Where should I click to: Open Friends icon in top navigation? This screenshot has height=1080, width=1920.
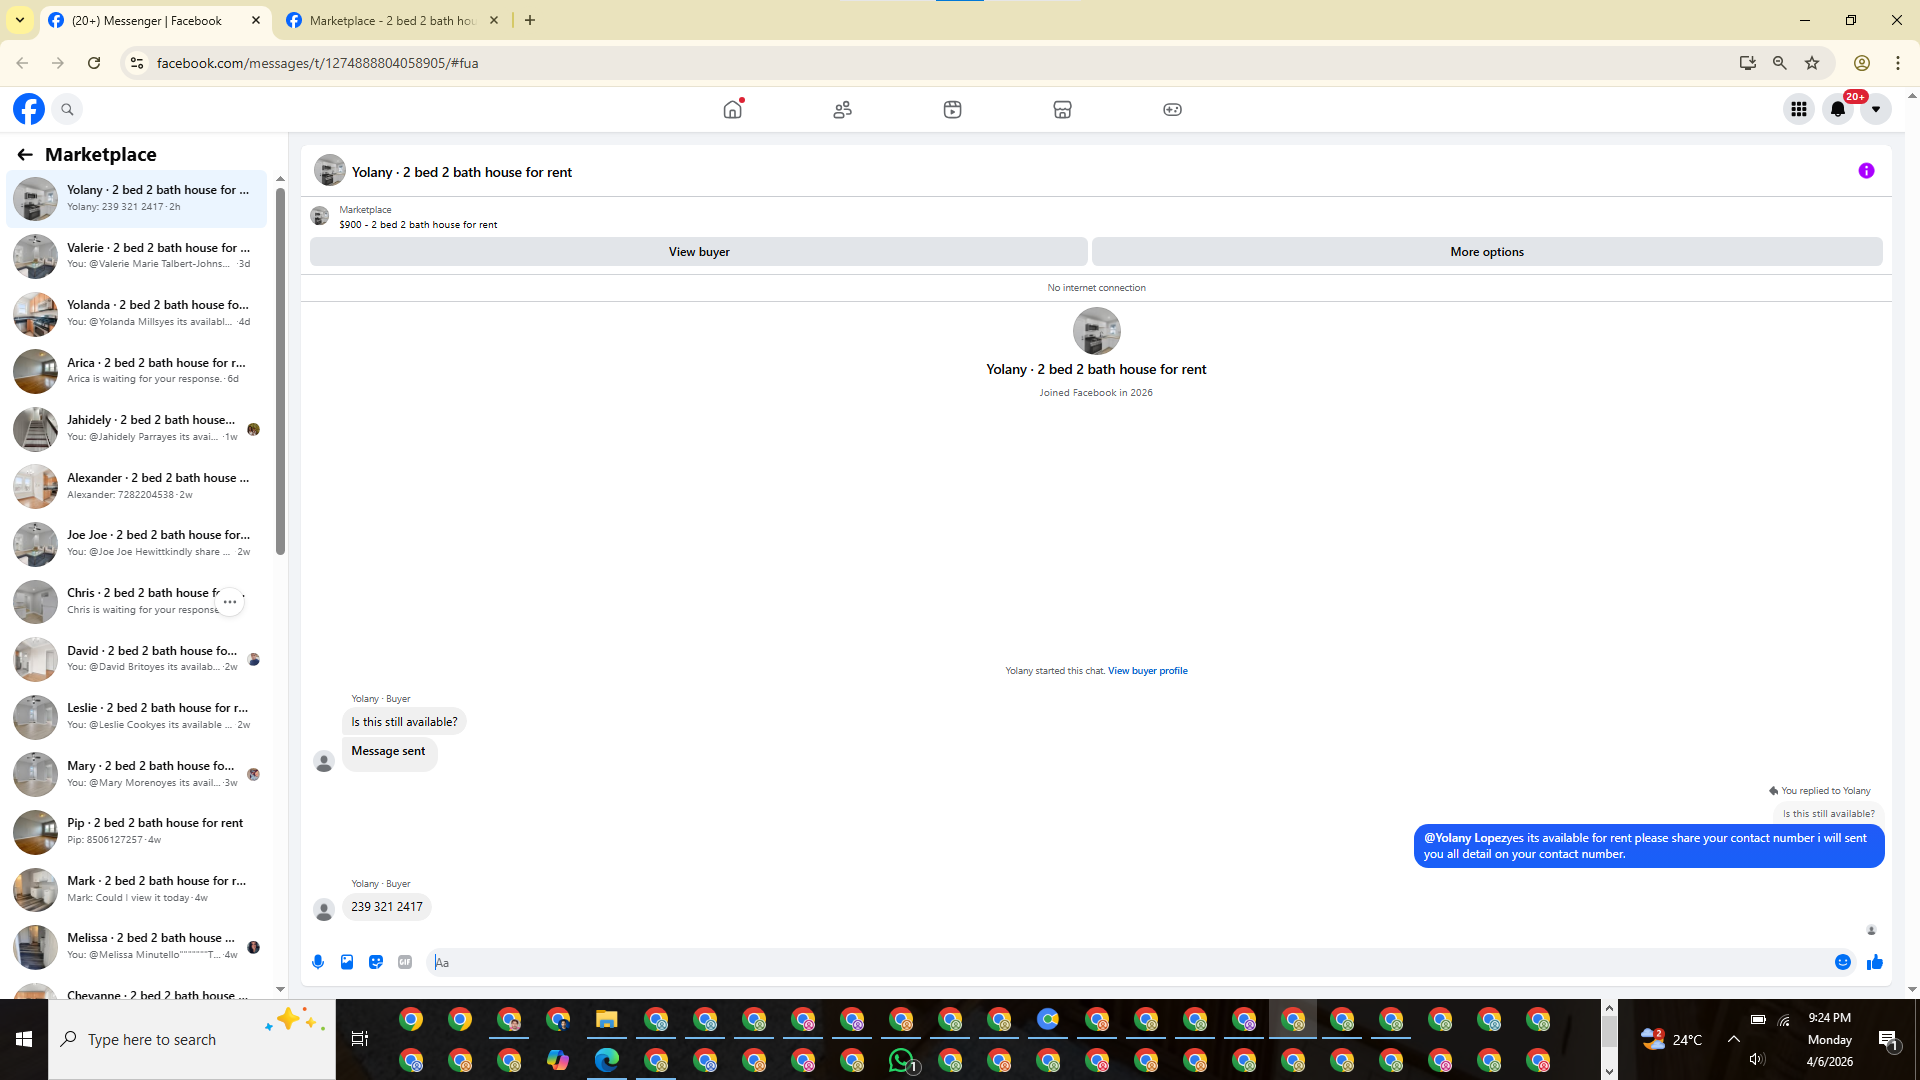pyautogui.click(x=843, y=109)
